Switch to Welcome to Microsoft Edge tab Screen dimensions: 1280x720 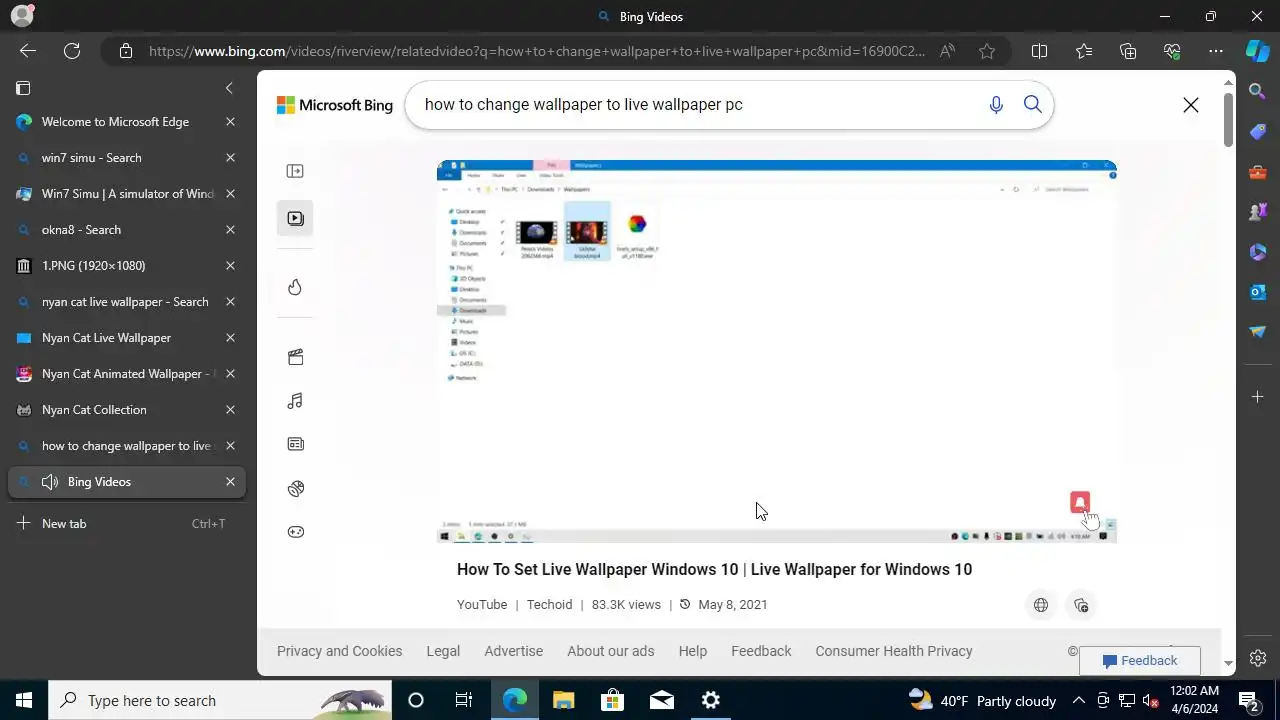point(115,122)
